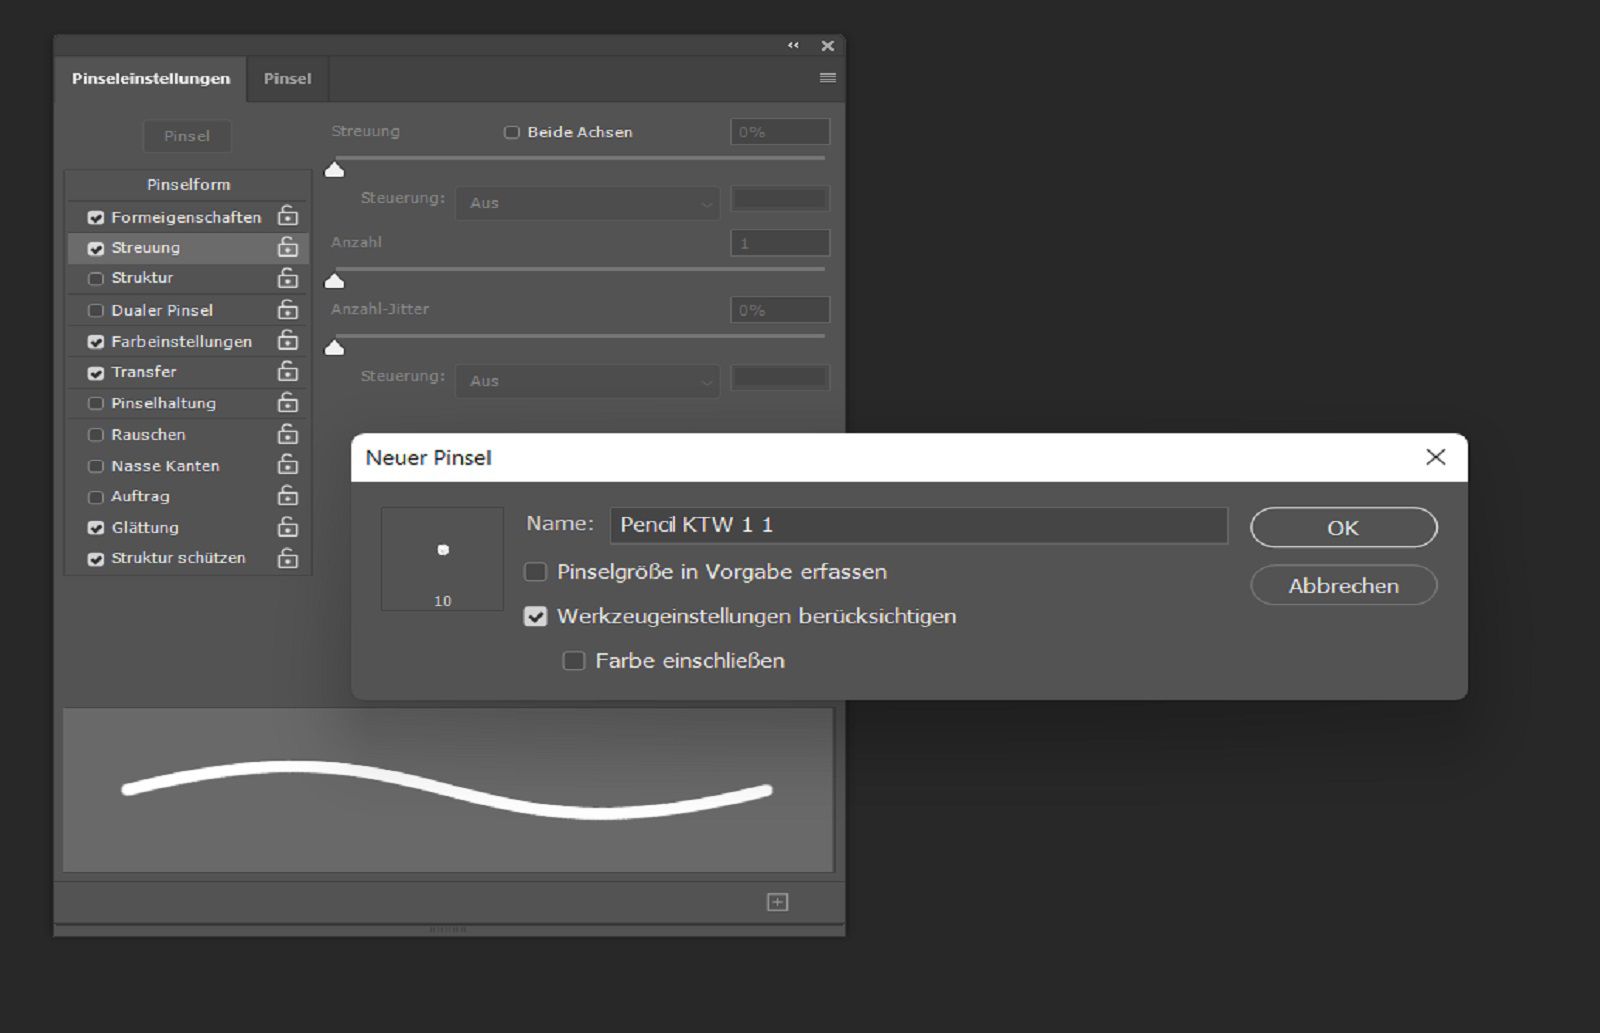This screenshot has width=1600, height=1033.
Task: Click the Streuung percentage field
Action: click(x=780, y=132)
